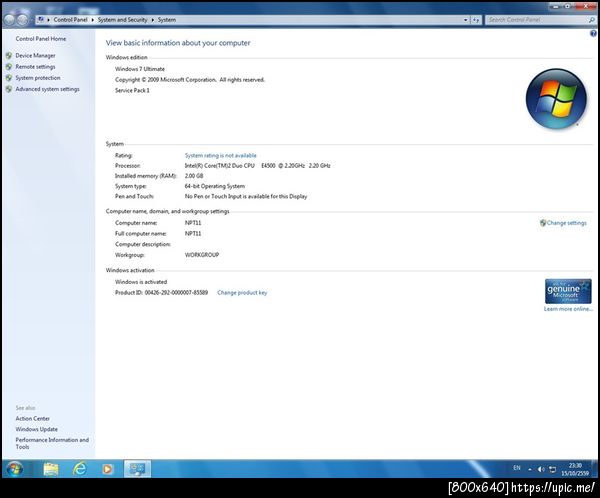This screenshot has height=498, width=600.
Task: Open Windows Explorer from taskbar
Action: tap(51, 469)
